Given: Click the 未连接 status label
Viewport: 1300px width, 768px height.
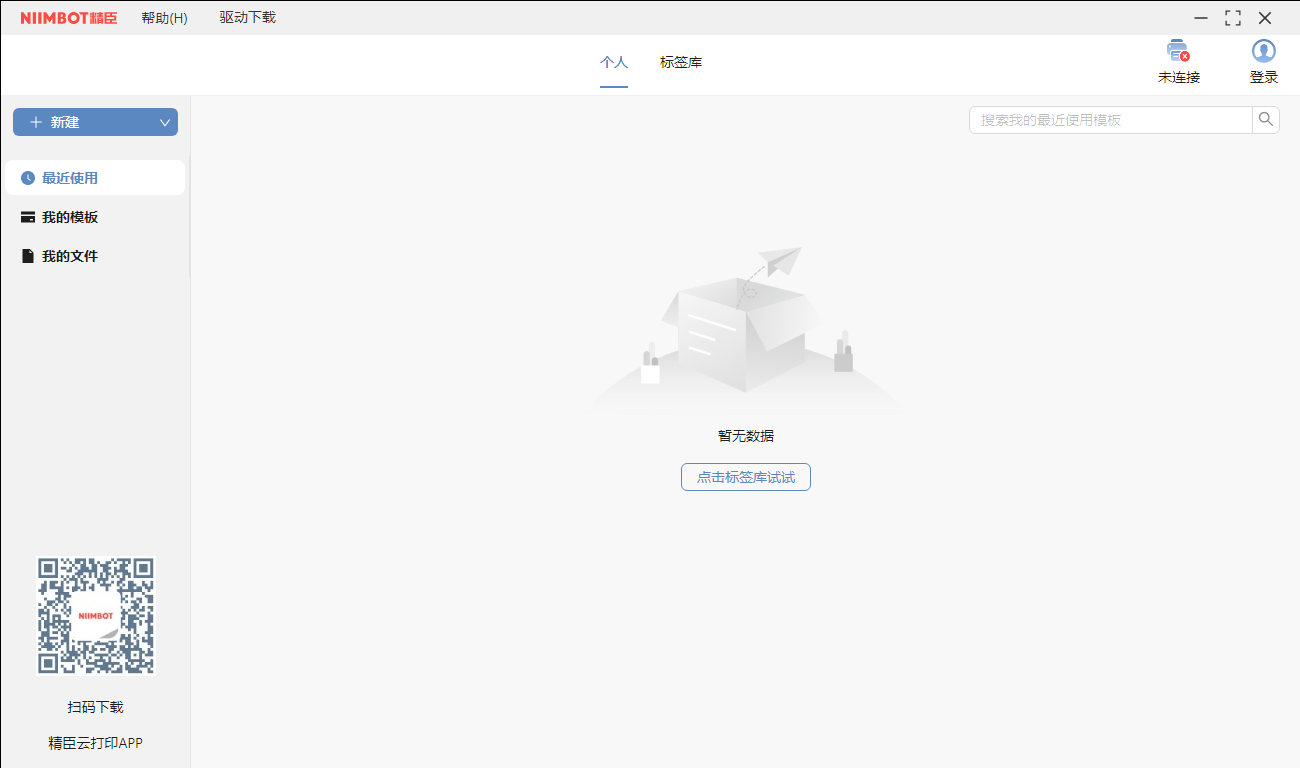Looking at the screenshot, I should pos(1177,76).
